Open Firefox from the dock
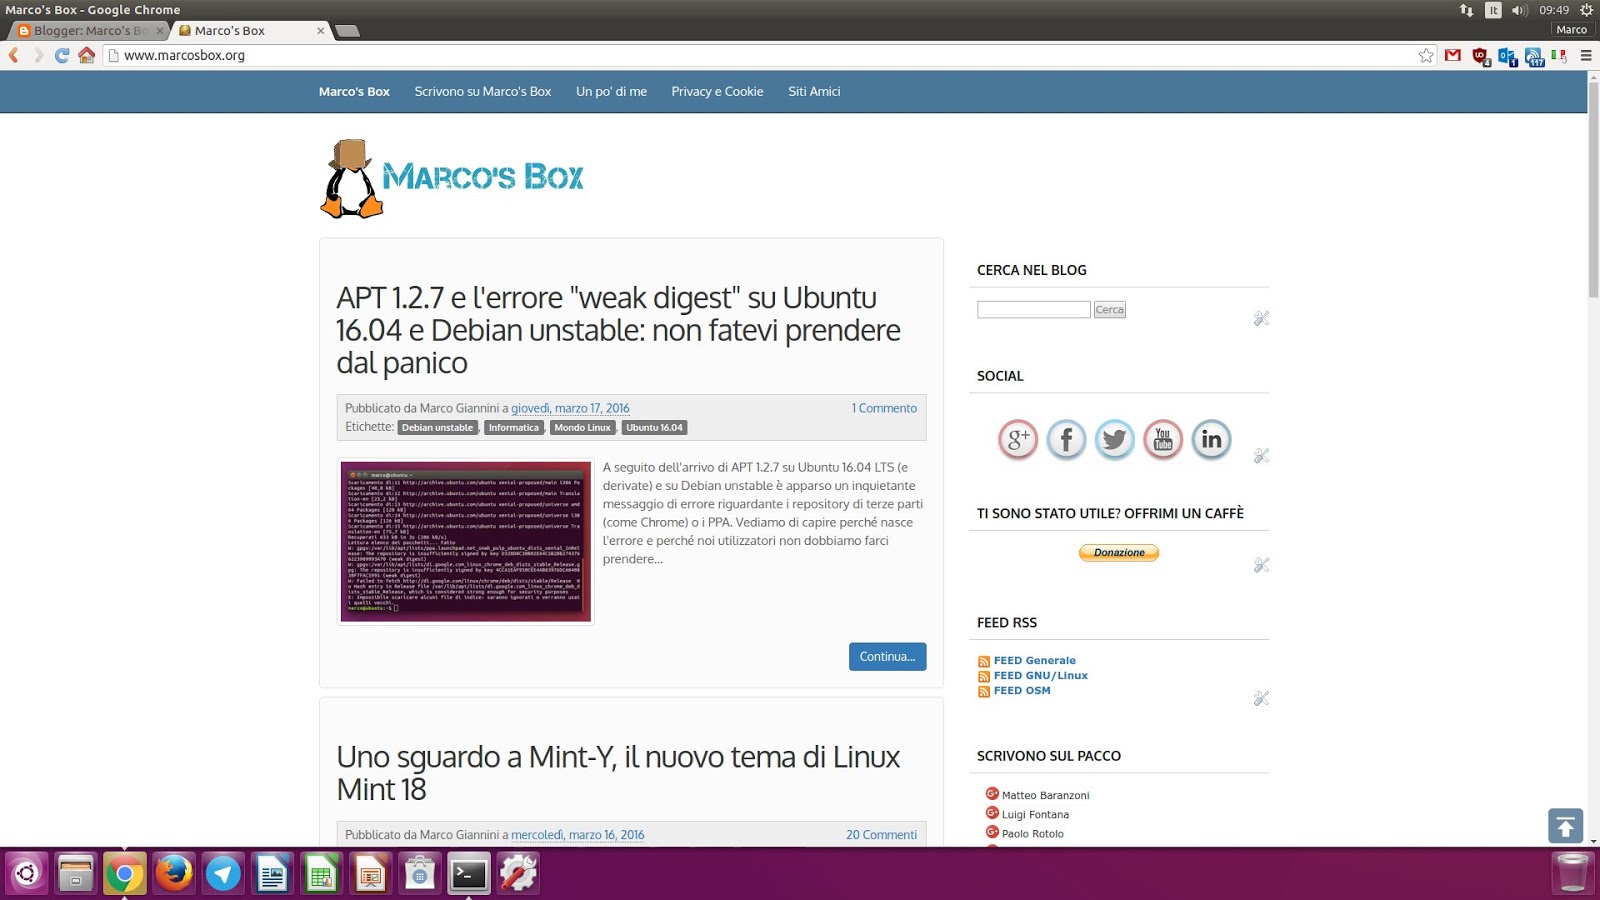This screenshot has width=1600, height=900. point(174,874)
